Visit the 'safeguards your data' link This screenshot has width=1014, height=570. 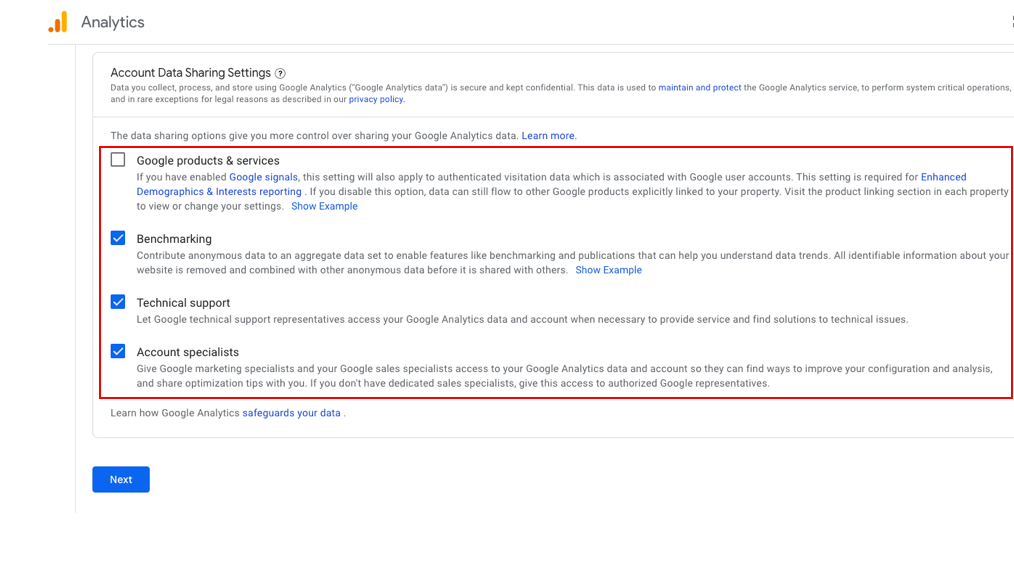click(291, 413)
